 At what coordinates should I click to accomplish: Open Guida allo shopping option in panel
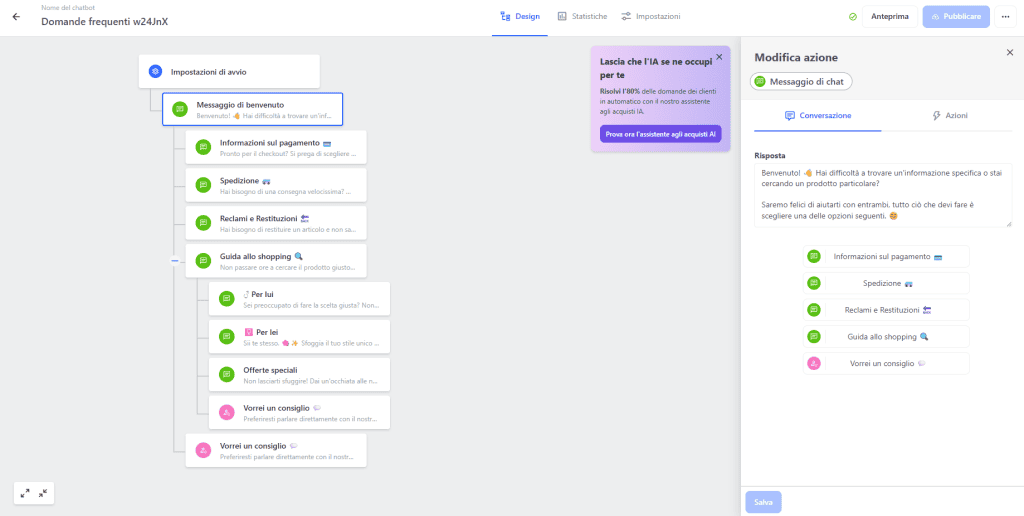coord(886,336)
